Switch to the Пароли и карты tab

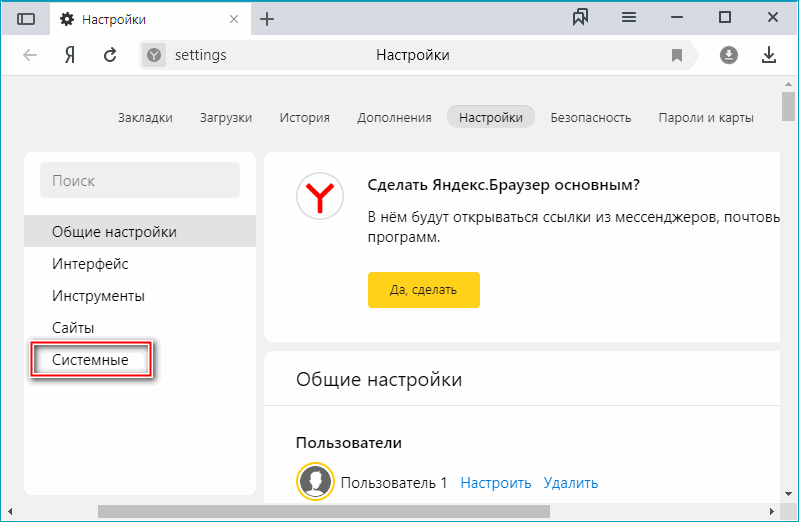point(706,118)
